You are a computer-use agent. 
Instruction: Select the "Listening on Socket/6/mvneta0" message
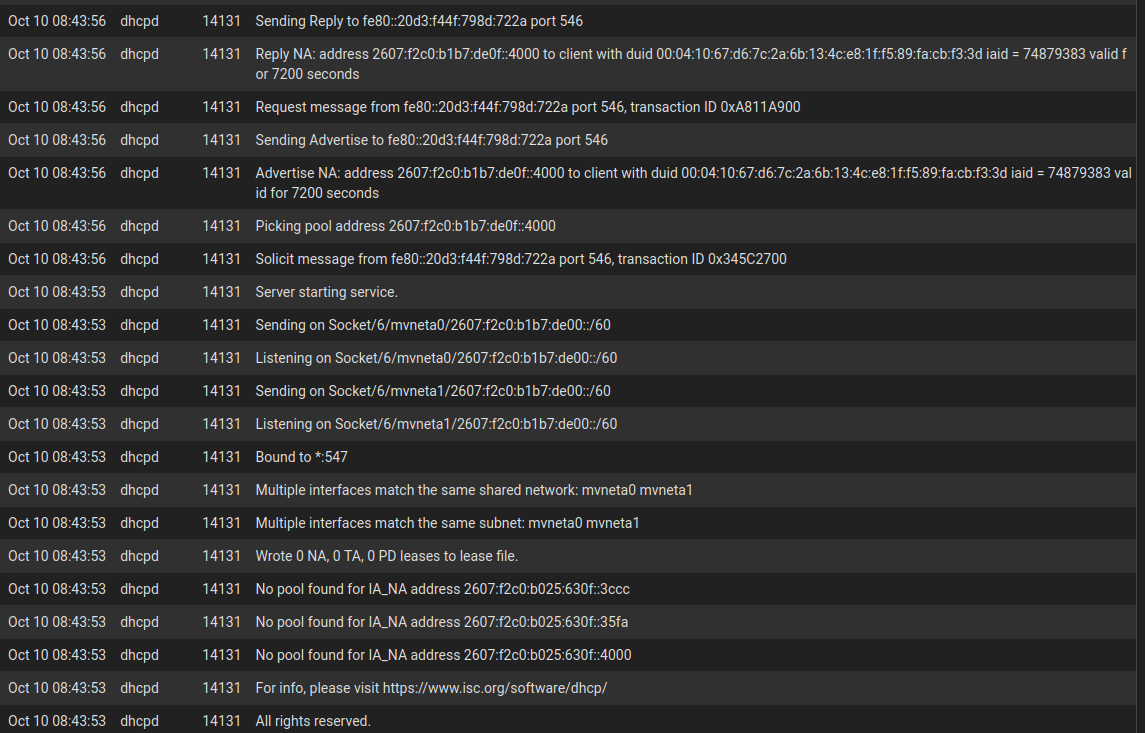click(x=436, y=358)
